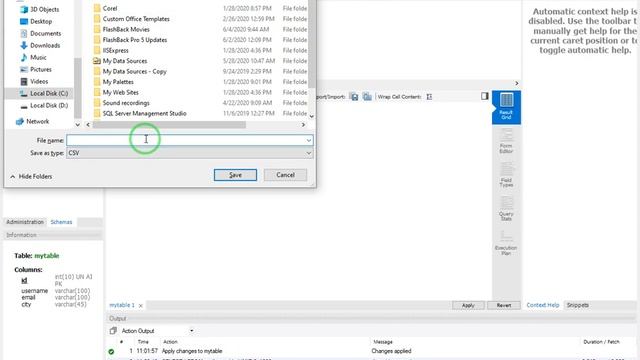Click the Save button
Screen dimensions: 640x360
(x=235, y=175)
